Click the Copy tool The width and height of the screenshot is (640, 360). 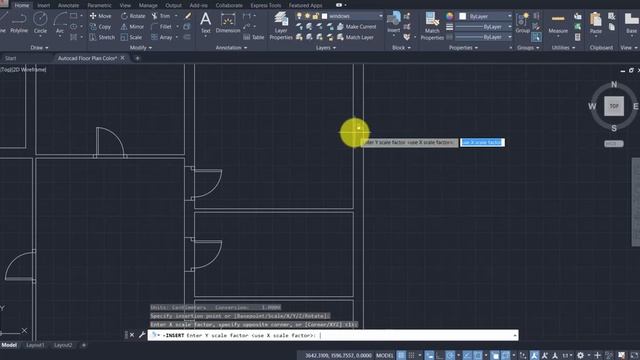point(100,27)
